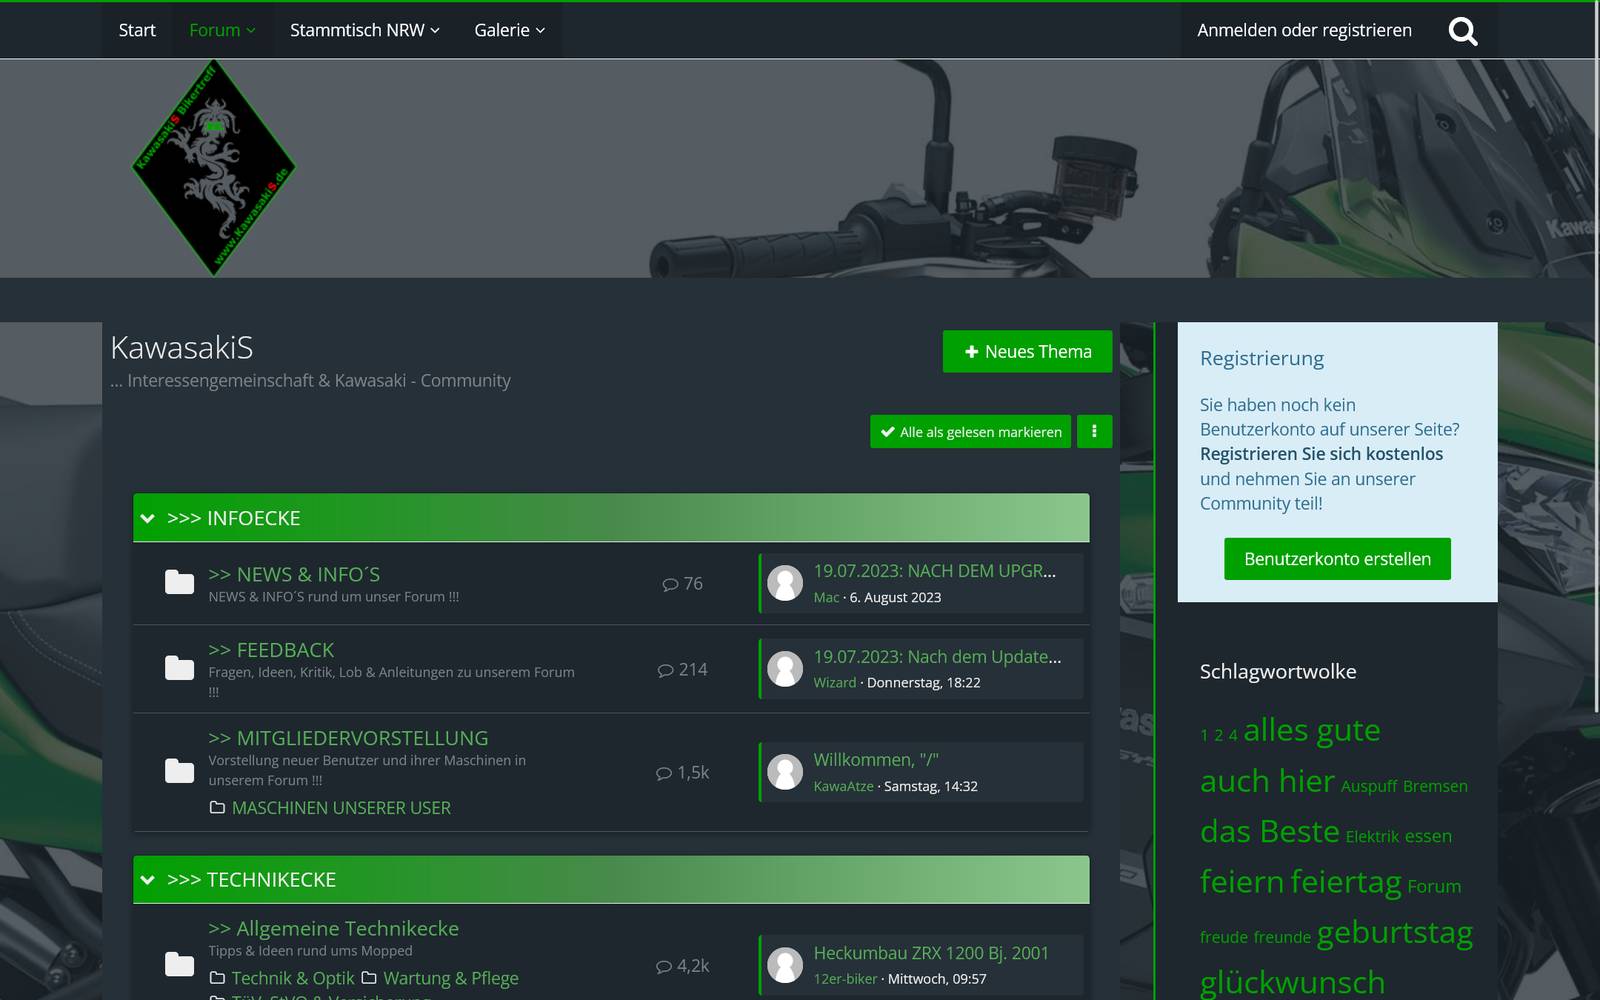Viewport: 1600px width, 1000px height.
Task: Select tag essen in cloud
Action: pos(1428,836)
